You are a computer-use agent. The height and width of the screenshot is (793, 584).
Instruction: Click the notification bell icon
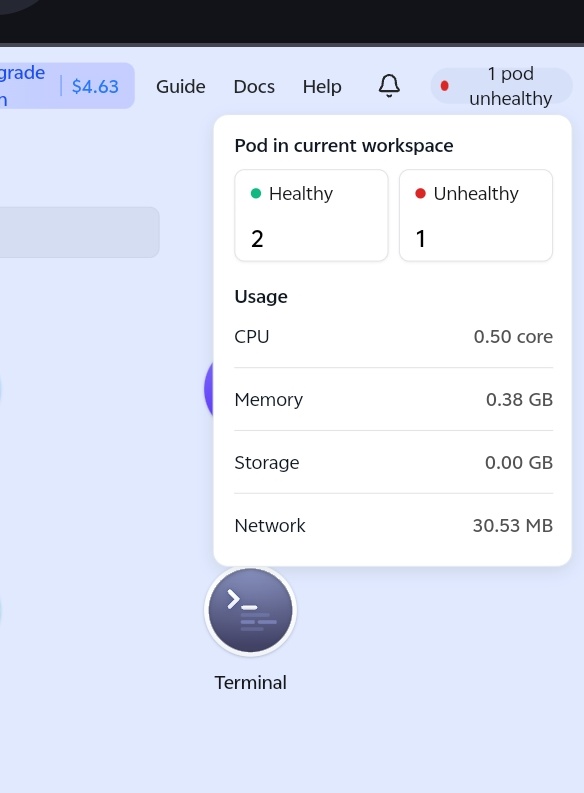coord(389,86)
